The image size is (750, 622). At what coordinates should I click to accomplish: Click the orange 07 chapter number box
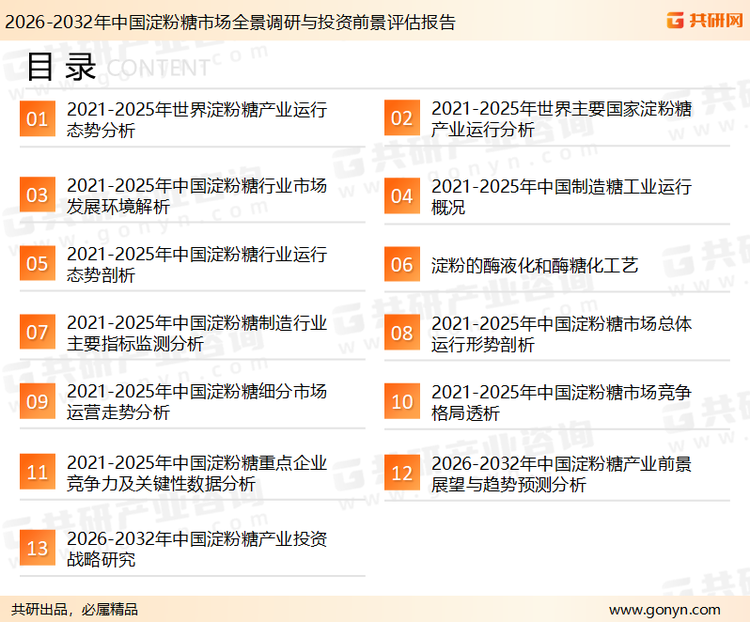click(37, 332)
